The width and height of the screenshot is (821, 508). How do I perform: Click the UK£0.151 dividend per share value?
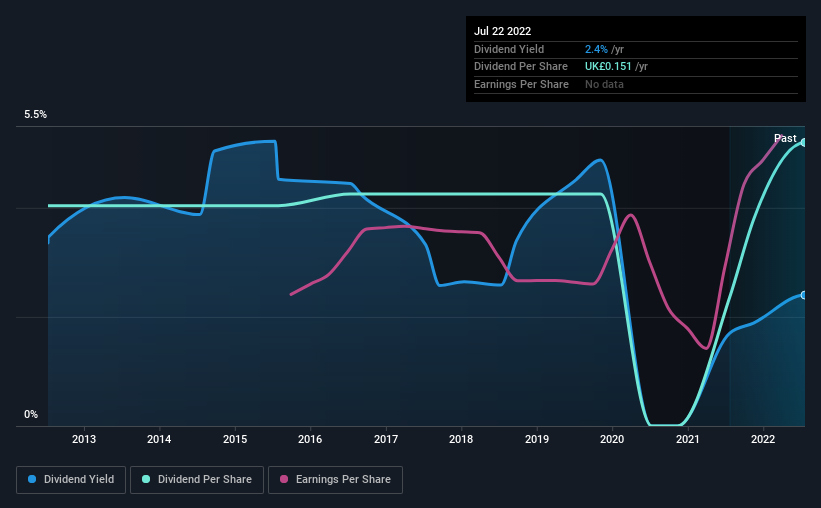pyautogui.click(x=608, y=67)
